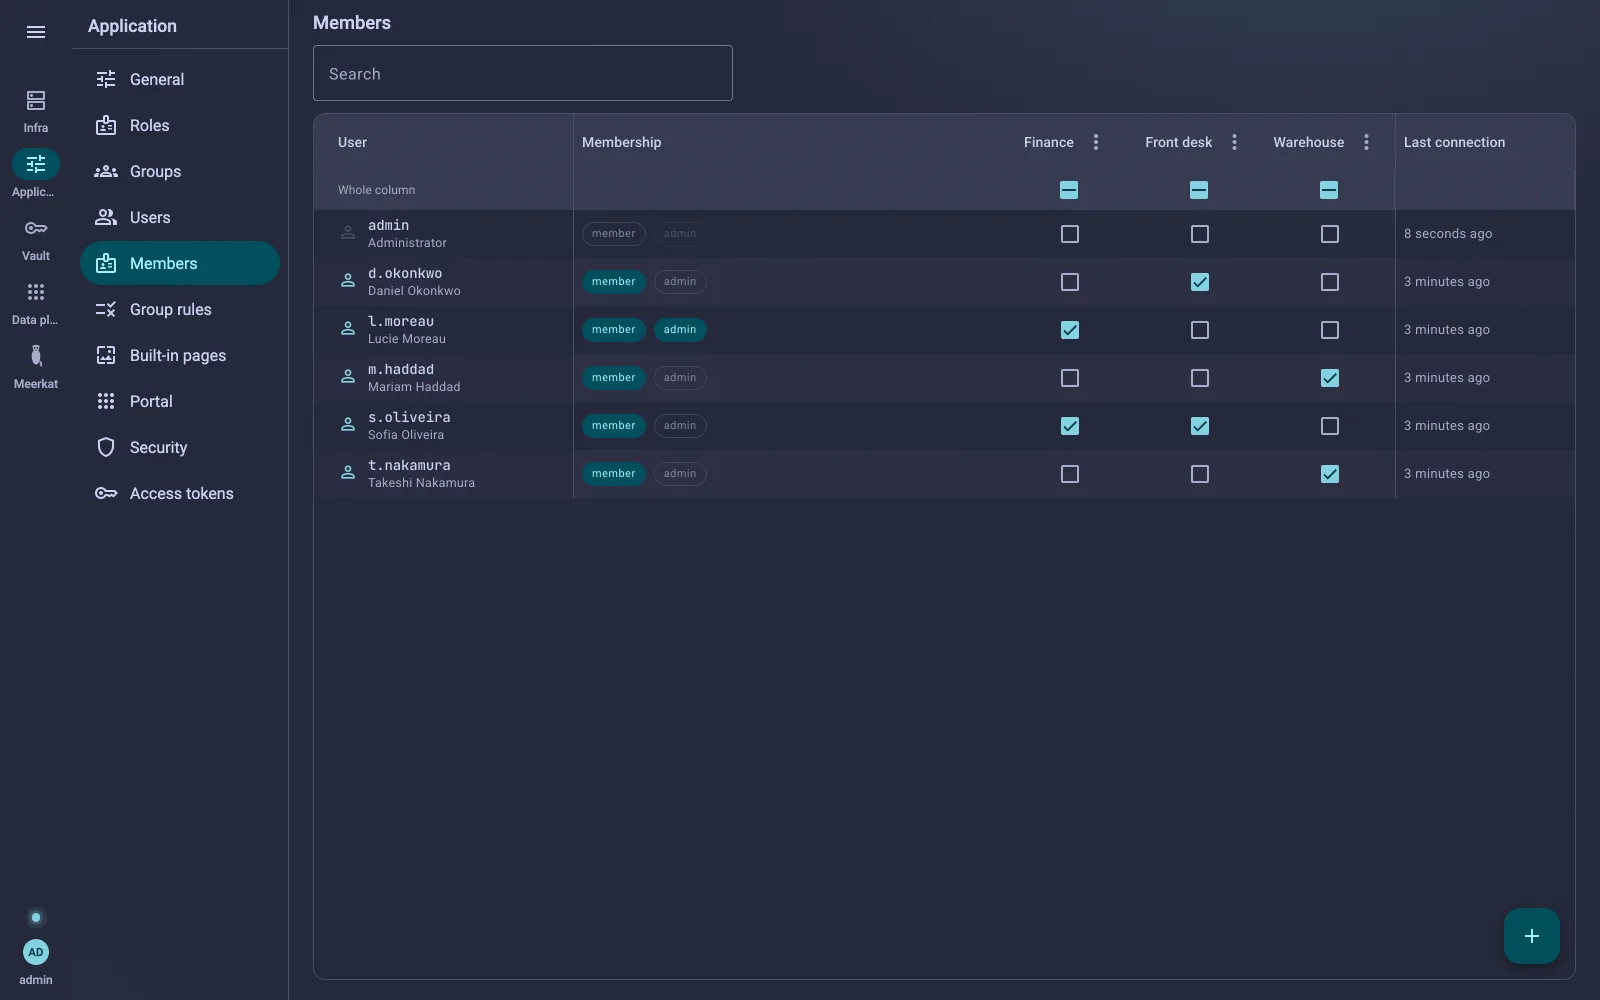Screen dimensions: 1600x1000
Task: Click the user icon beside l.moreau
Action: (348, 329)
